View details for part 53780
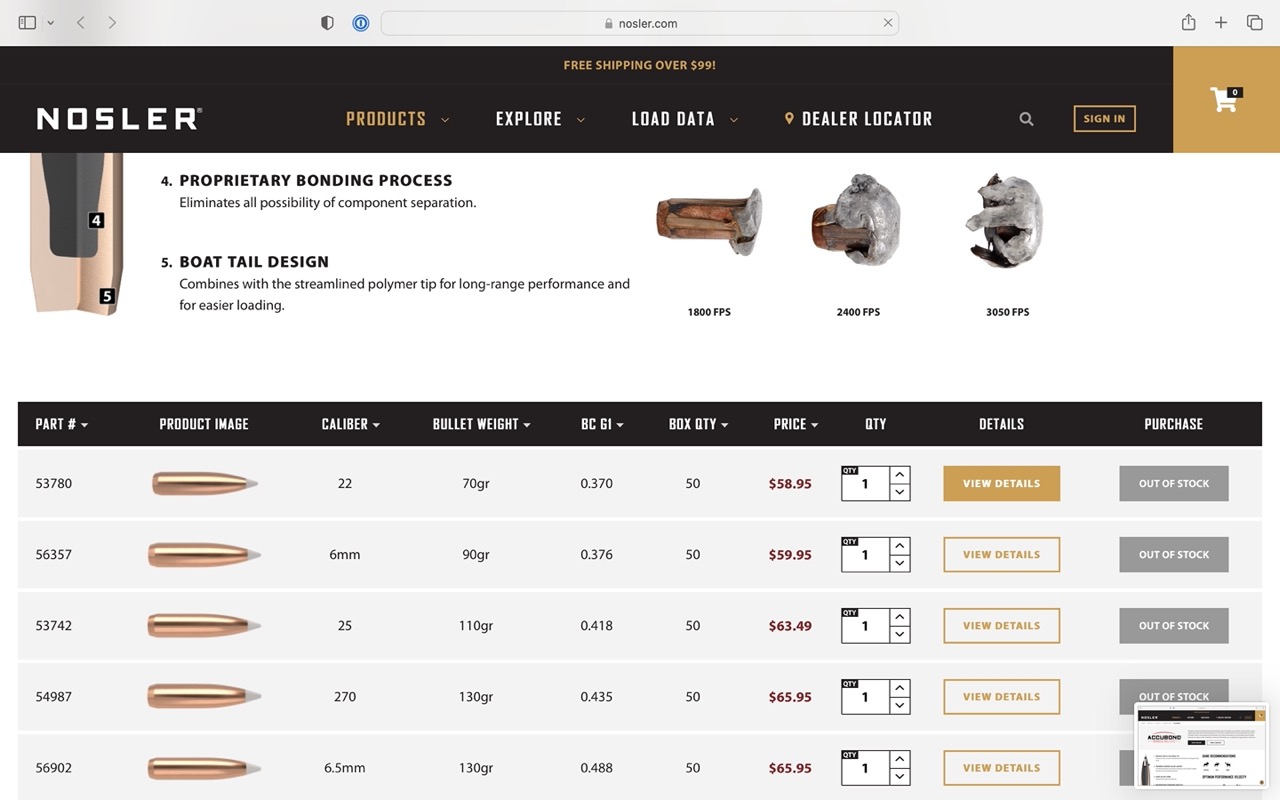 pyautogui.click(x=1001, y=484)
